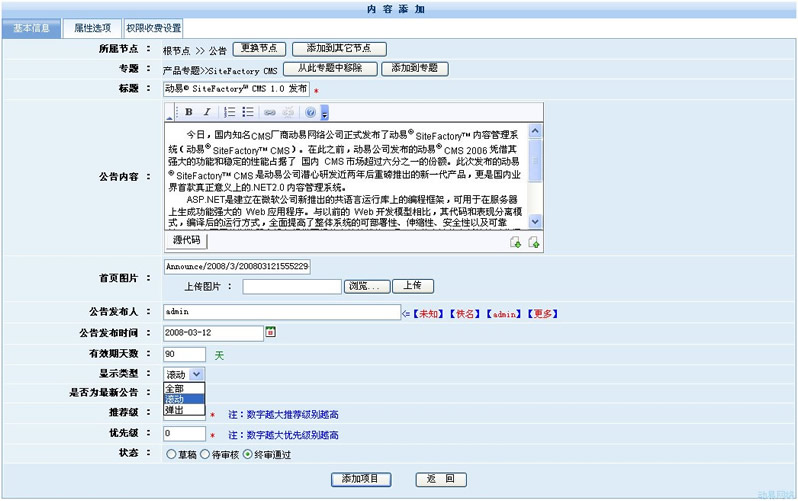Click the image path field starting Announce/2008
This screenshot has width=798, height=501.
[237, 266]
